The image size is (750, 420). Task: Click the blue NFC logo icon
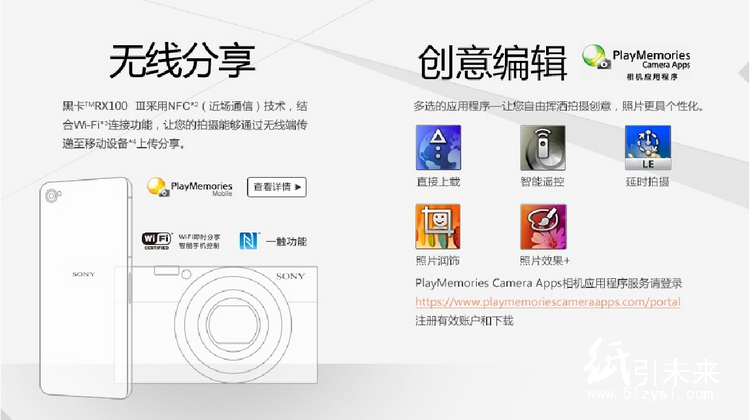coord(249,241)
